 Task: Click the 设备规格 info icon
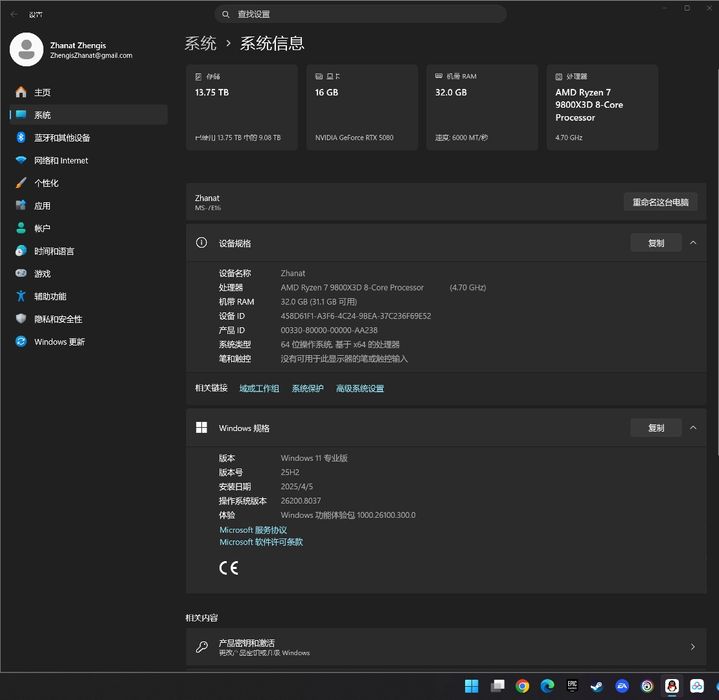(x=201, y=243)
